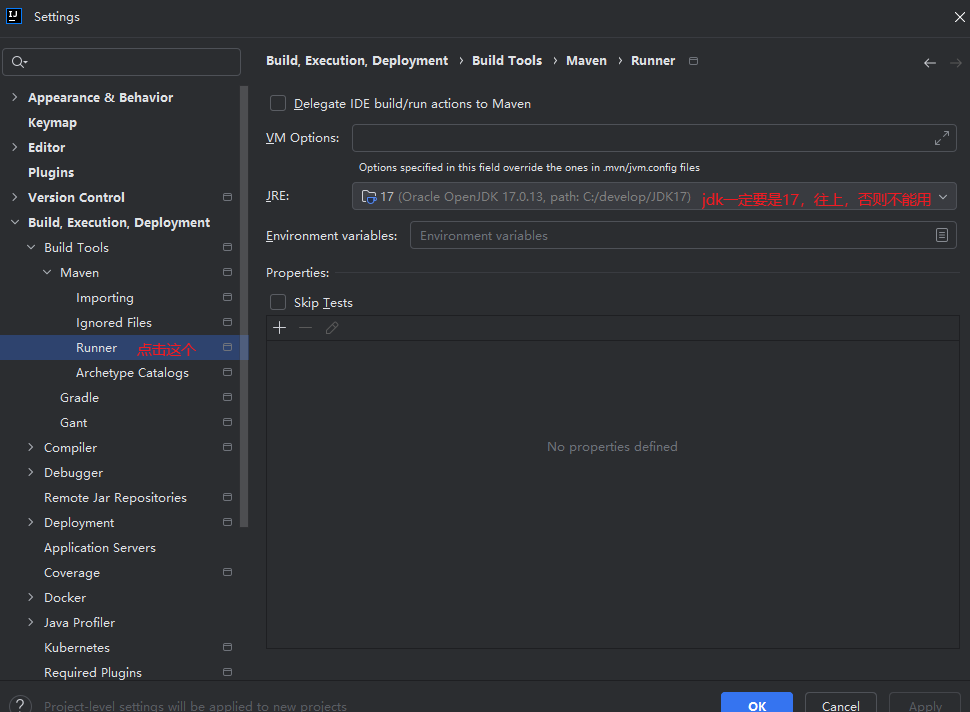Click the settings tree vertical scrollbar
970x712 pixels.
(244, 306)
